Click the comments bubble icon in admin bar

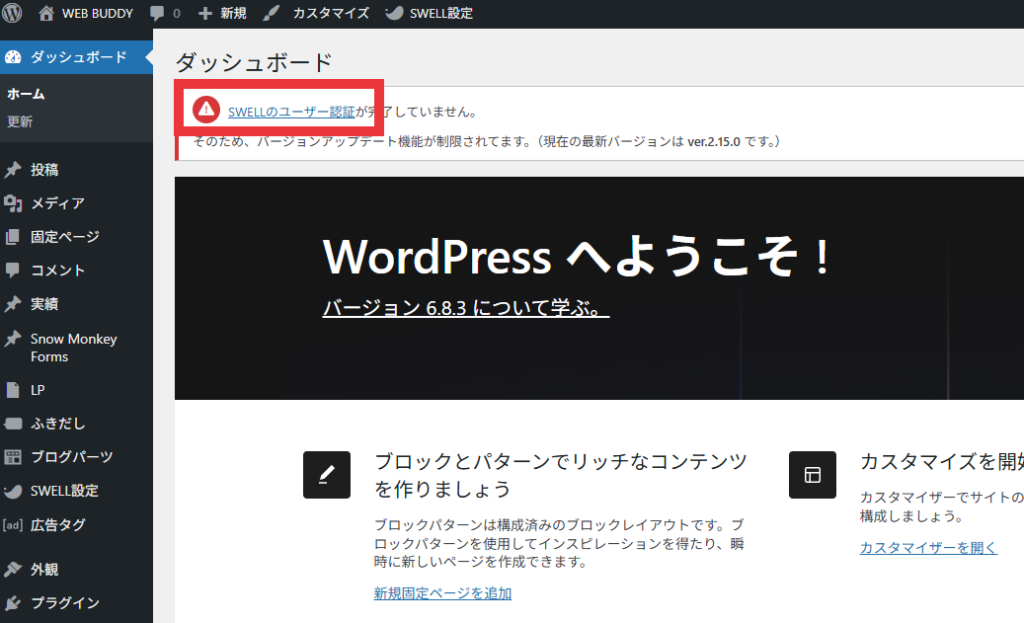[157, 14]
